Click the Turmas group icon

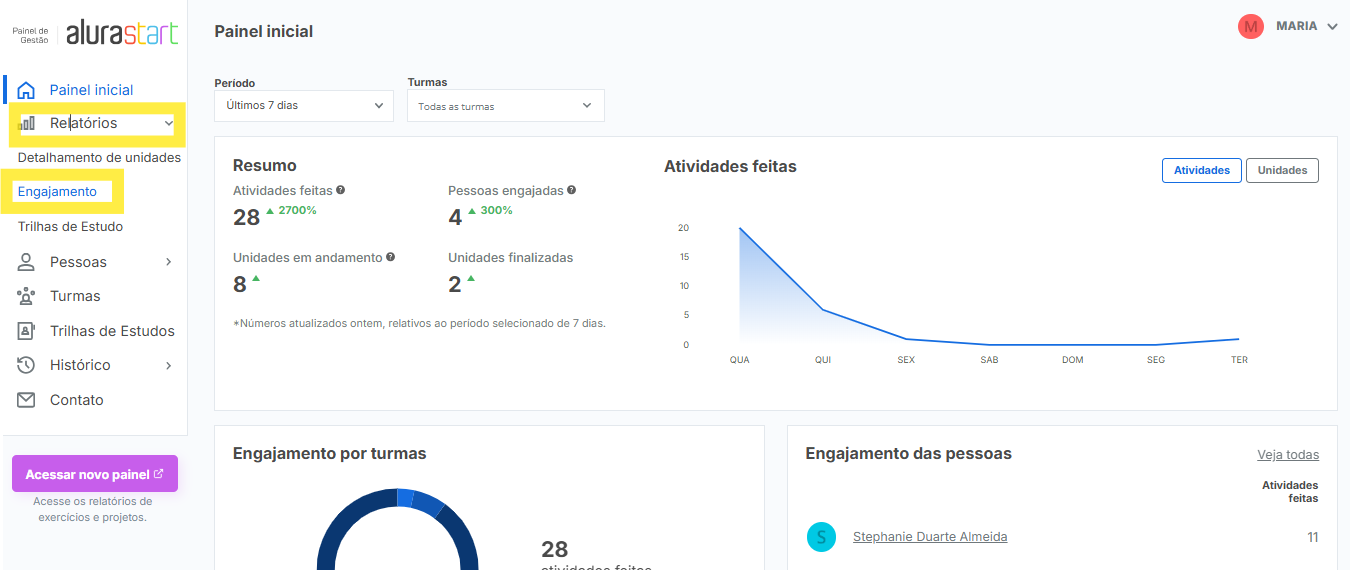27,296
